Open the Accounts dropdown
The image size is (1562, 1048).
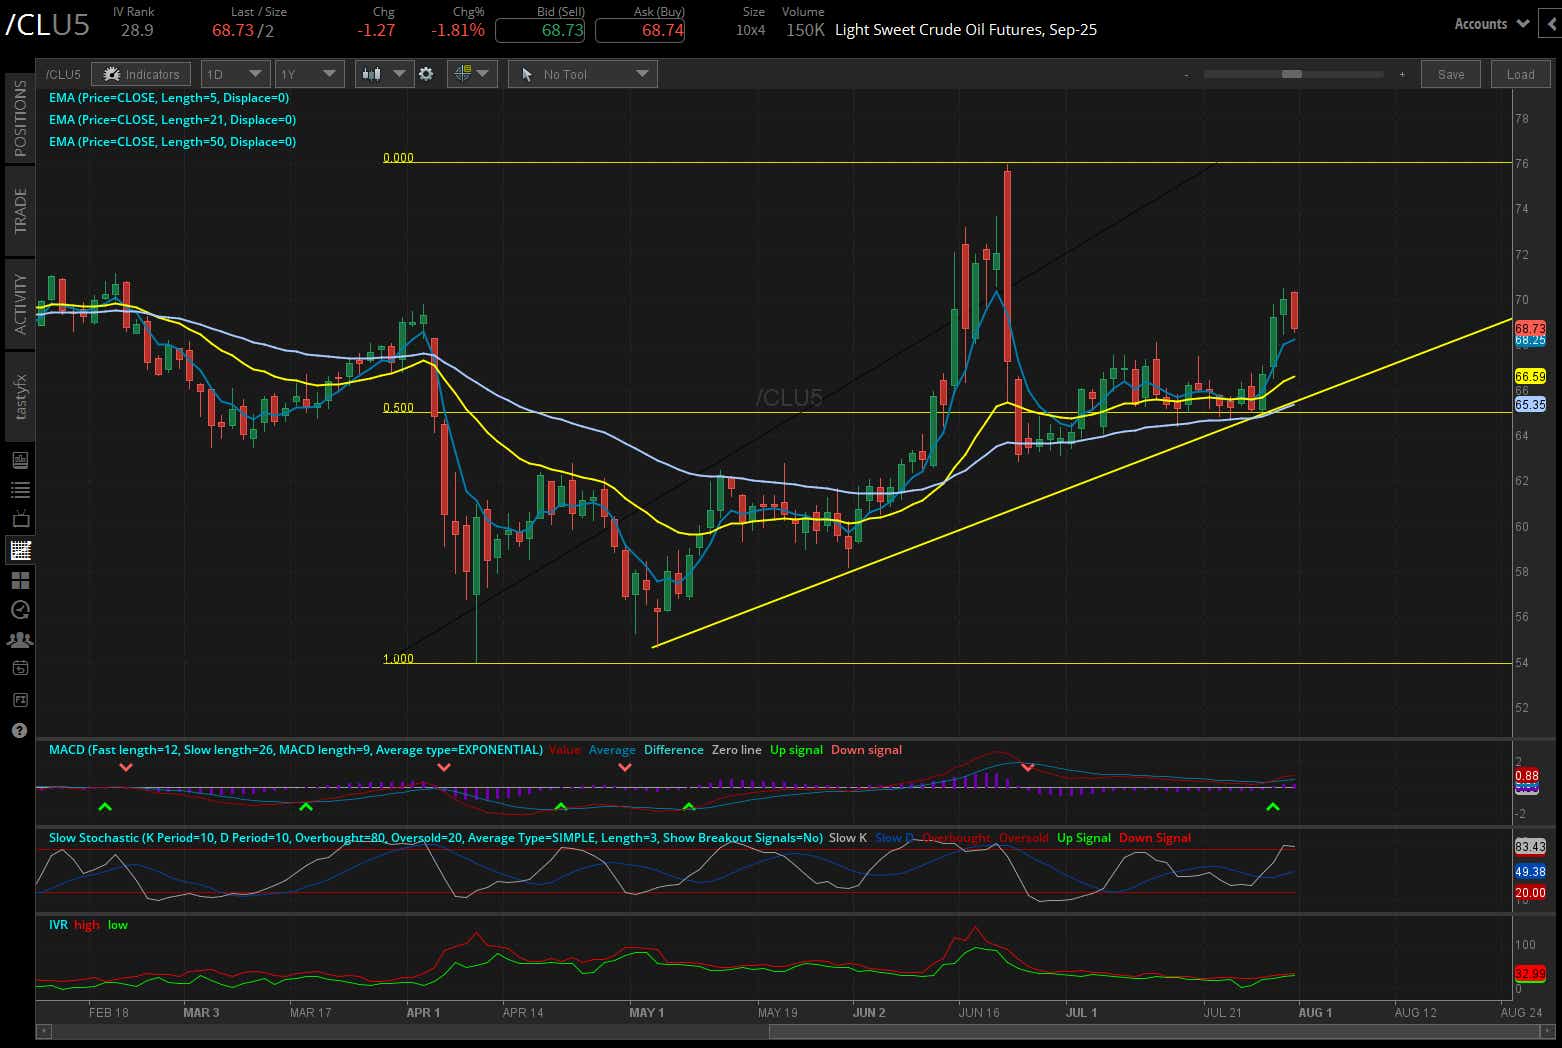tap(1489, 23)
